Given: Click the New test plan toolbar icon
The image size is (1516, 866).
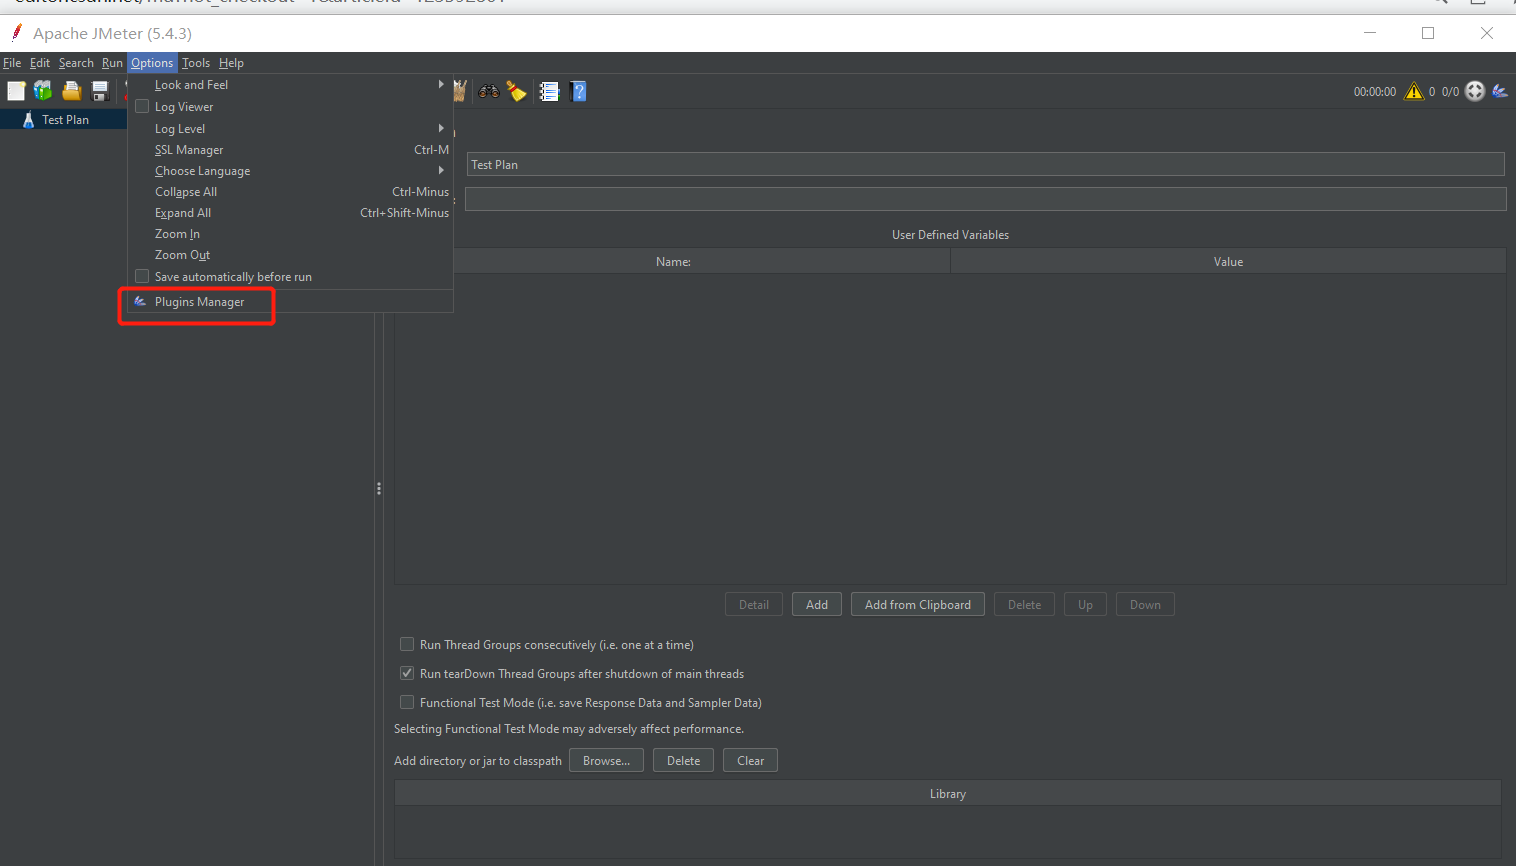Looking at the screenshot, I should coord(16,91).
